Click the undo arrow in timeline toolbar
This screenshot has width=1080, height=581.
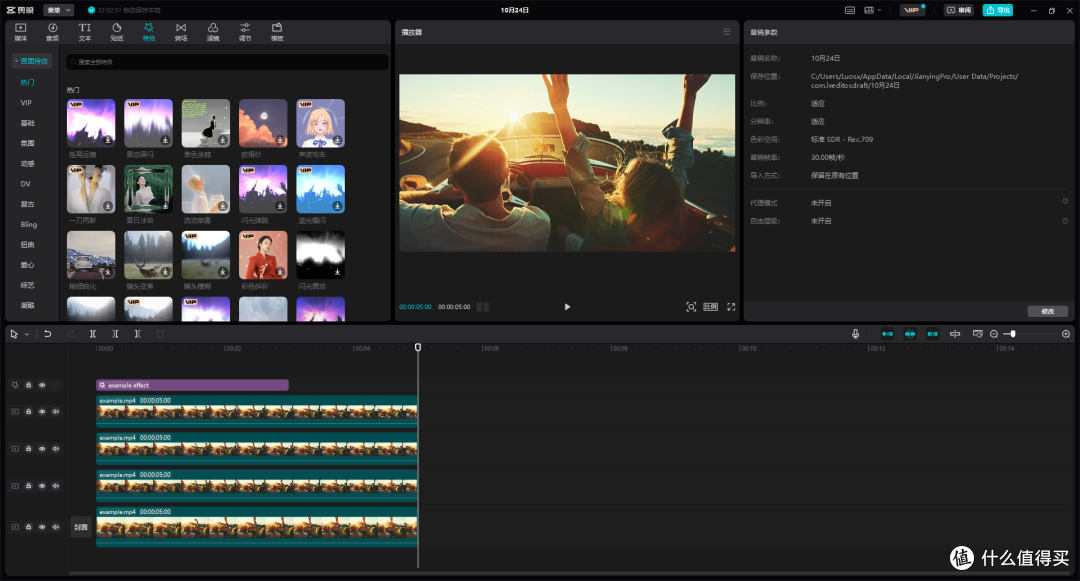point(47,334)
